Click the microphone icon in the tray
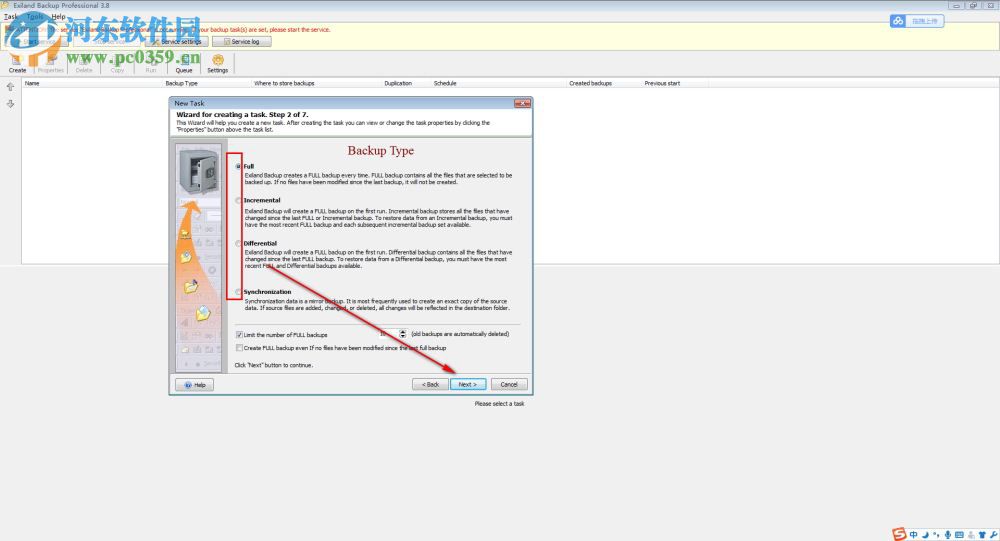 [x=948, y=535]
